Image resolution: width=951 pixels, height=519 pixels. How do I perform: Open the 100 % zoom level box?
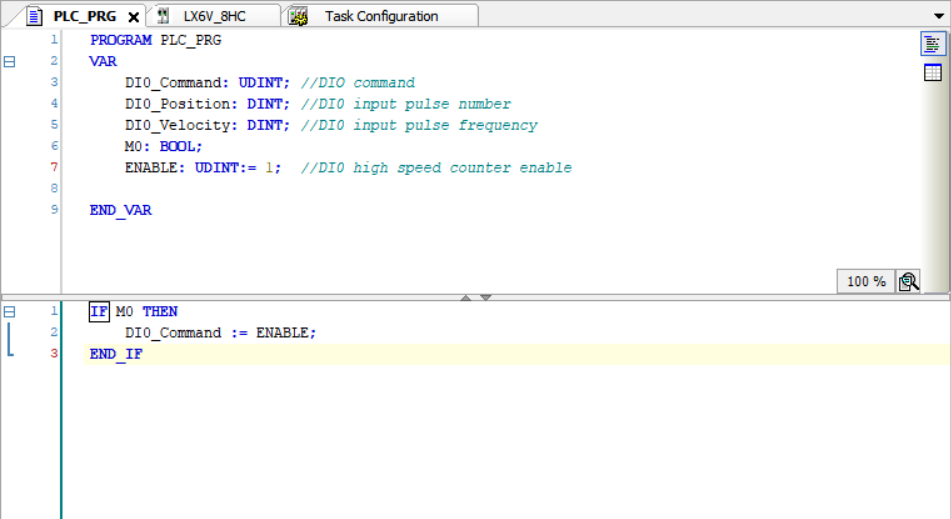(x=865, y=281)
